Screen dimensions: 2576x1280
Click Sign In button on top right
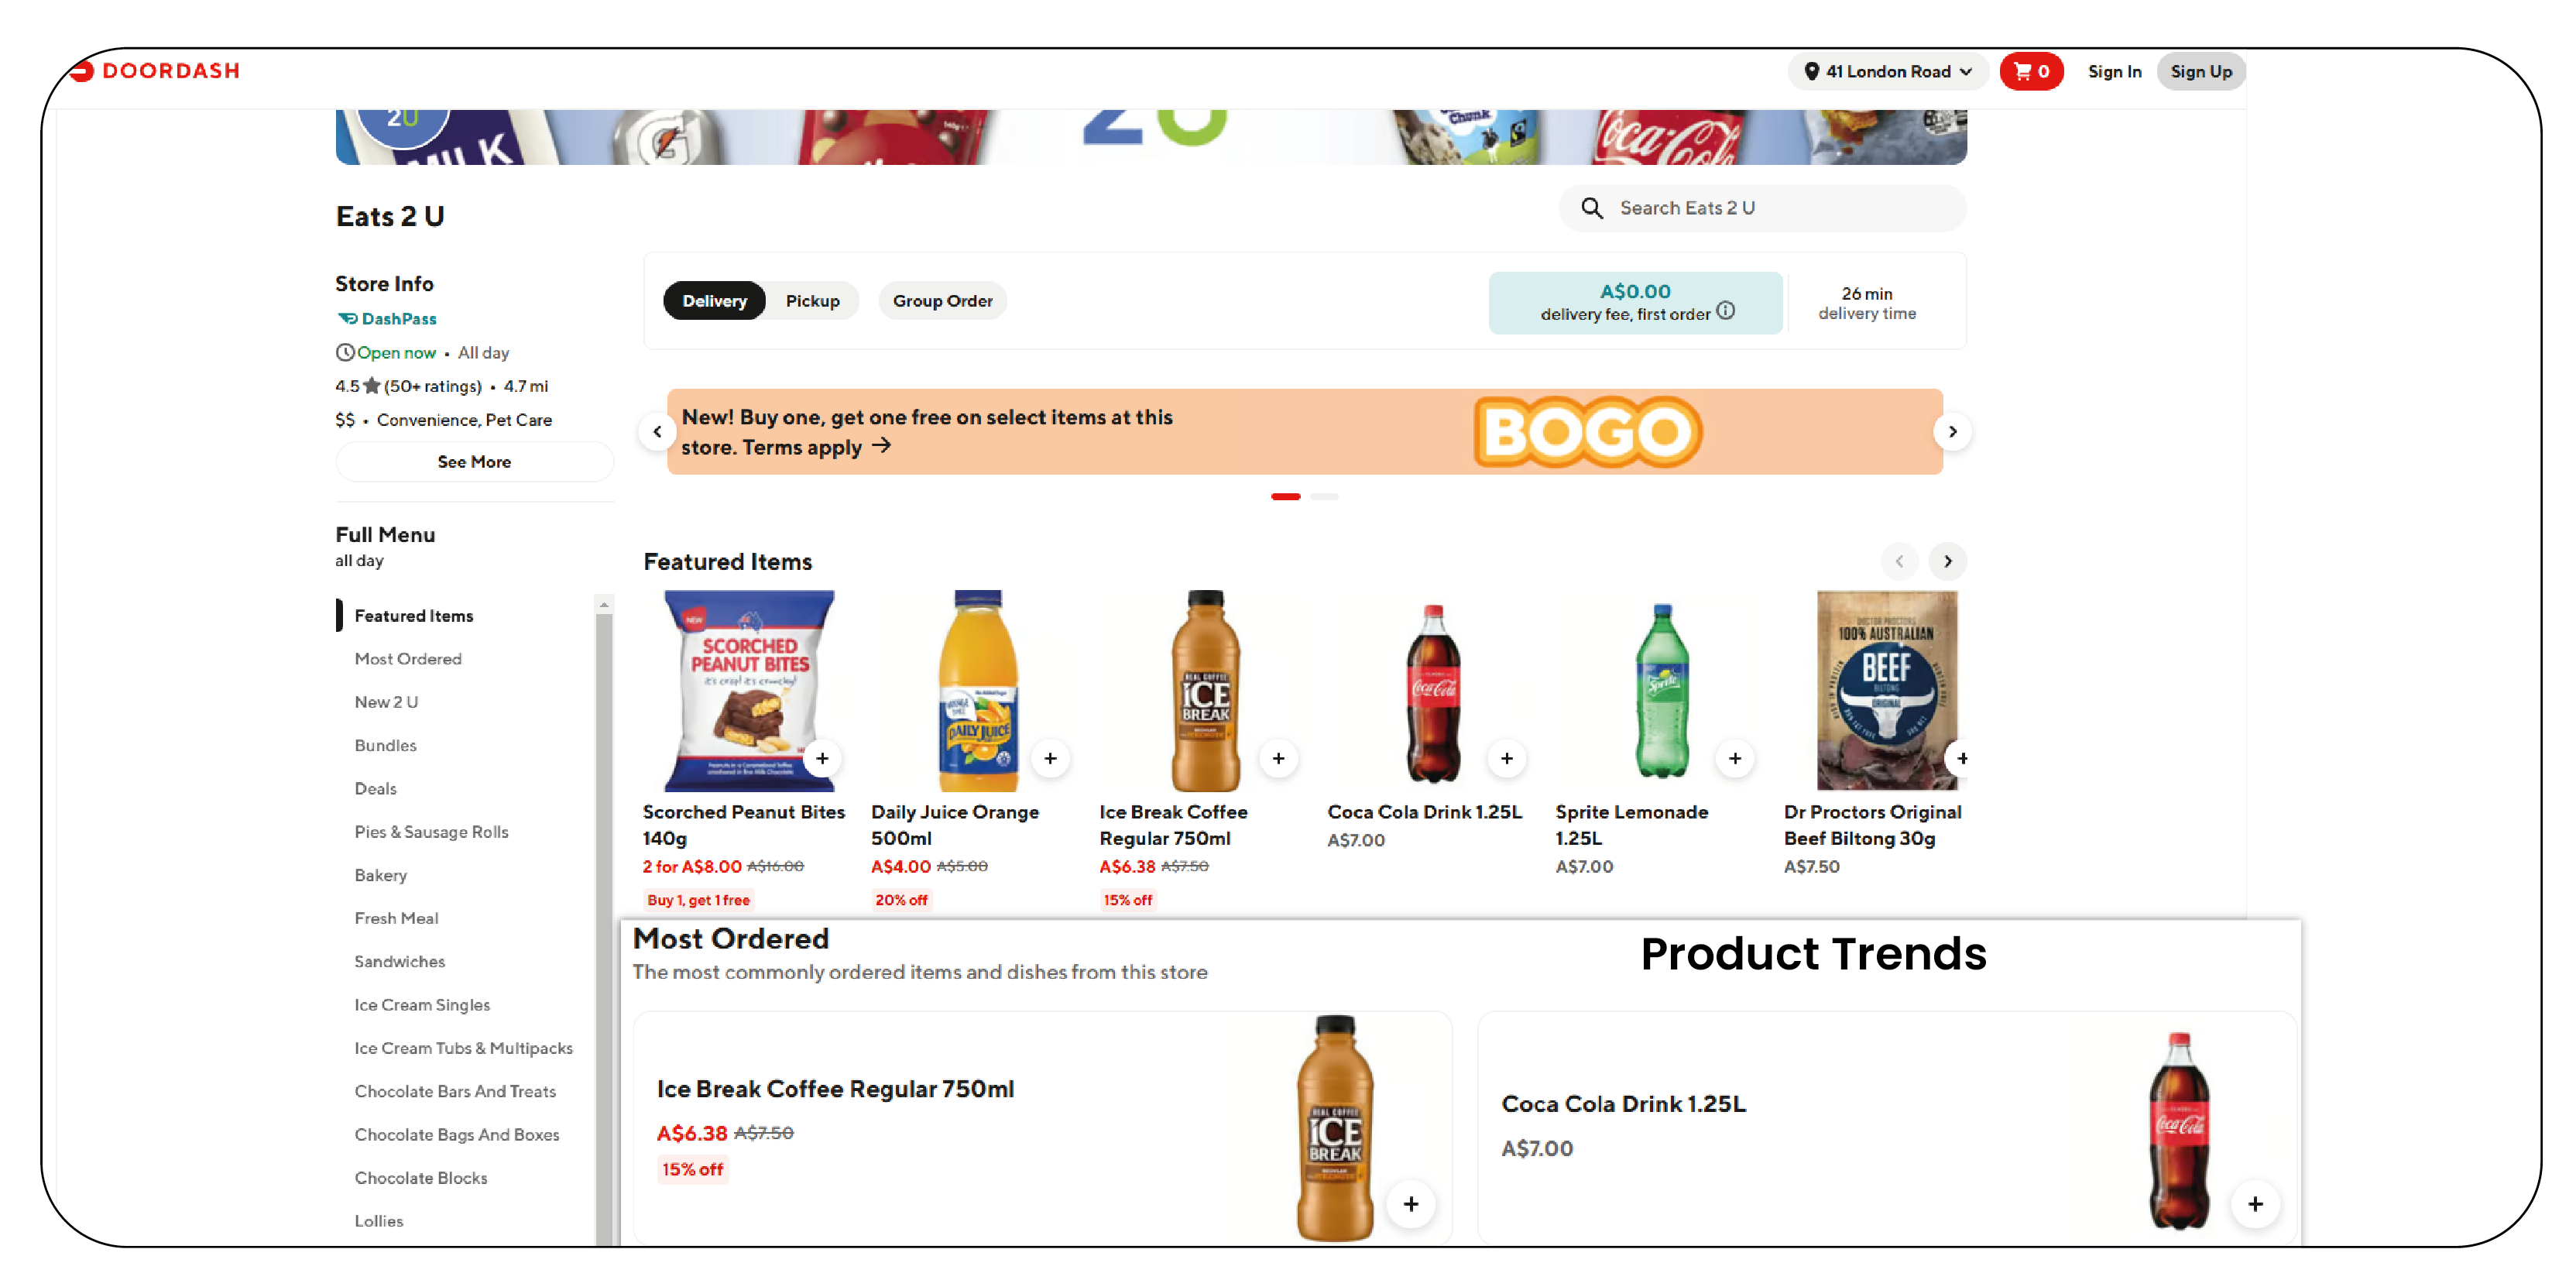(x=2108, y=70)
